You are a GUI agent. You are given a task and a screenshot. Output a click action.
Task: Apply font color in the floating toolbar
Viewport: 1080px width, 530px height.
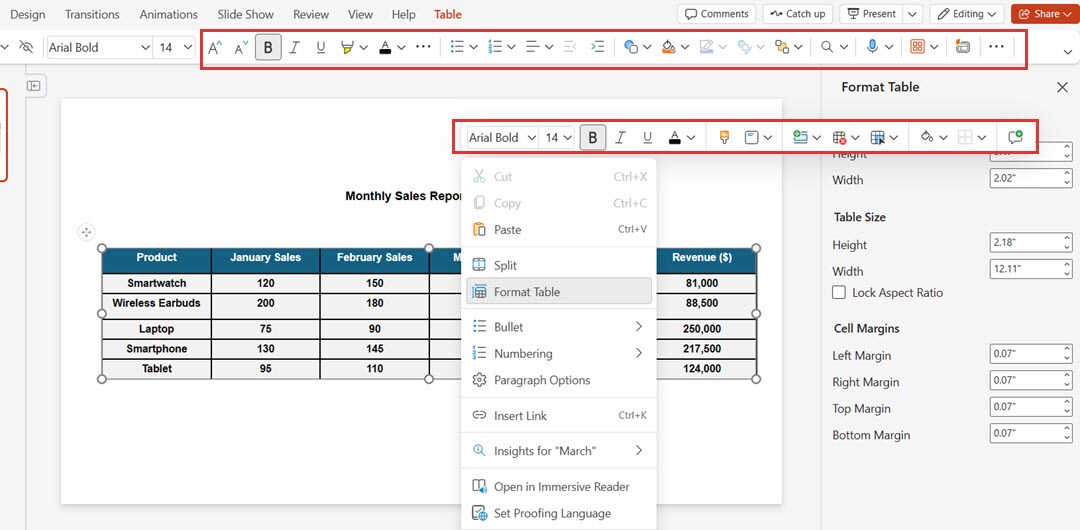675,138
